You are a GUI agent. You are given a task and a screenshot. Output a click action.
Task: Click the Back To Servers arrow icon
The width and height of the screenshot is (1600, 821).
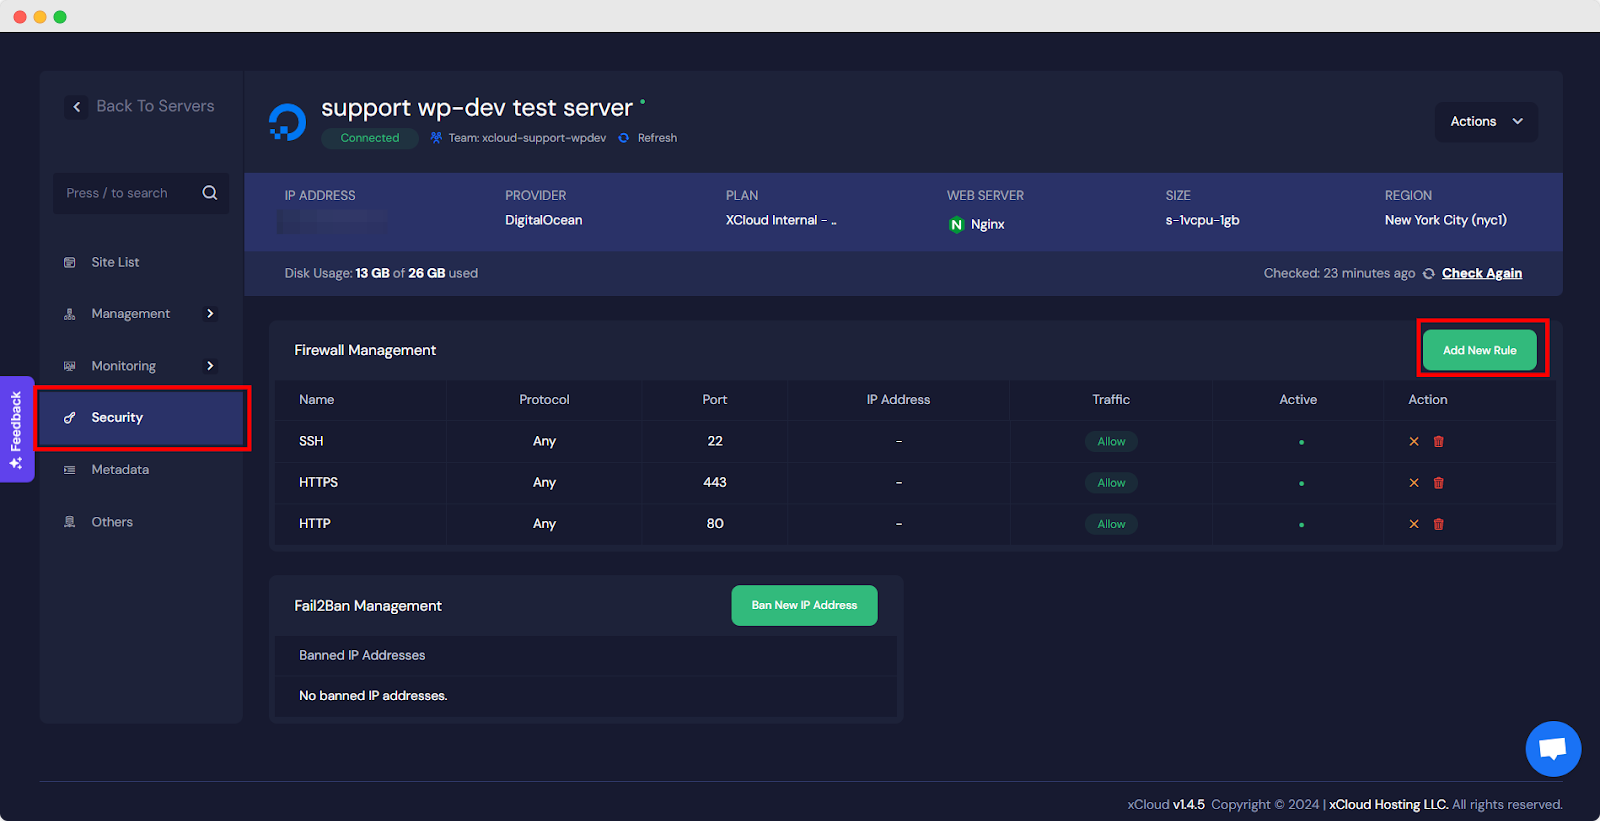pos(77,106)
